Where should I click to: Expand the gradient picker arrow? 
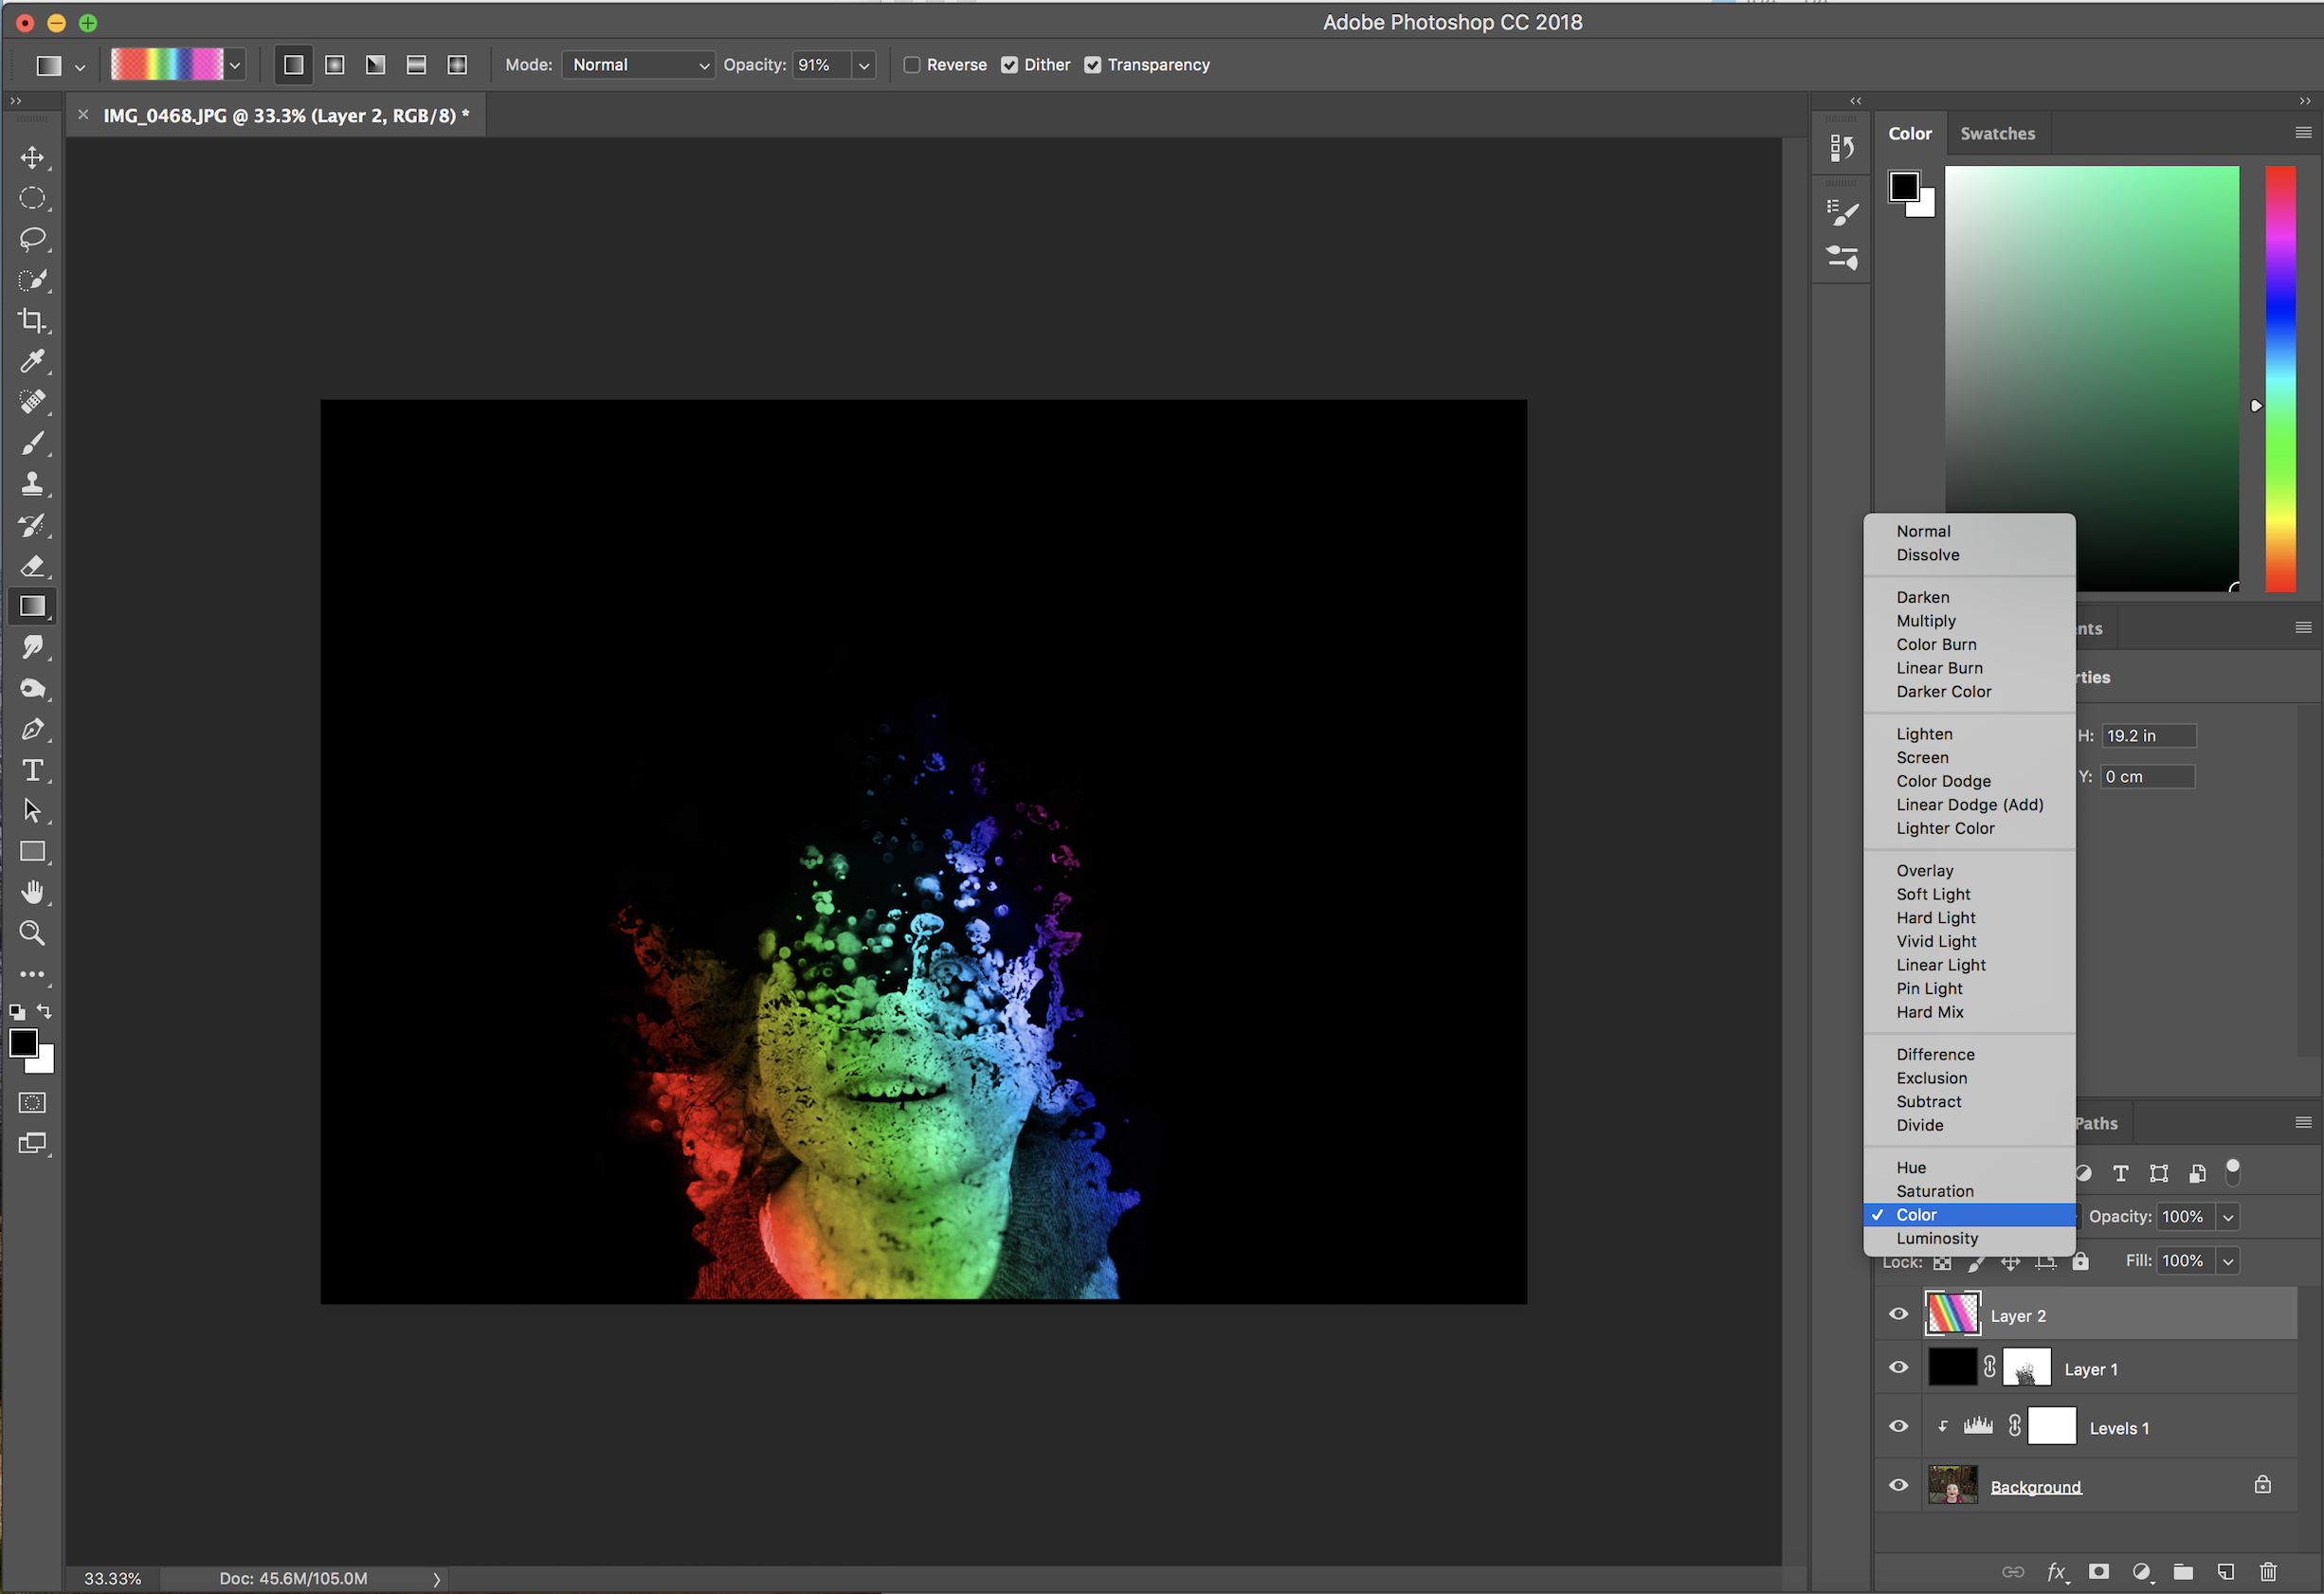(x=235, y=66)
